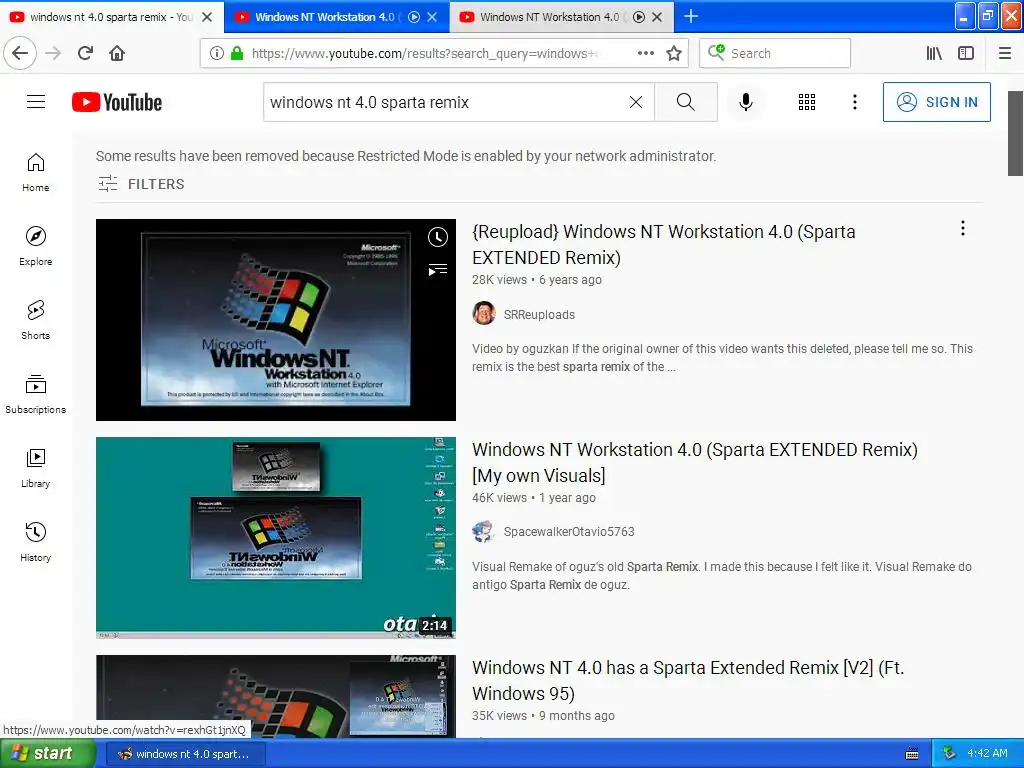This screenshot has height=768, width=1024.
Task: Open Subscriptions in YouTube sidebar
Action: tap(36, 394)
